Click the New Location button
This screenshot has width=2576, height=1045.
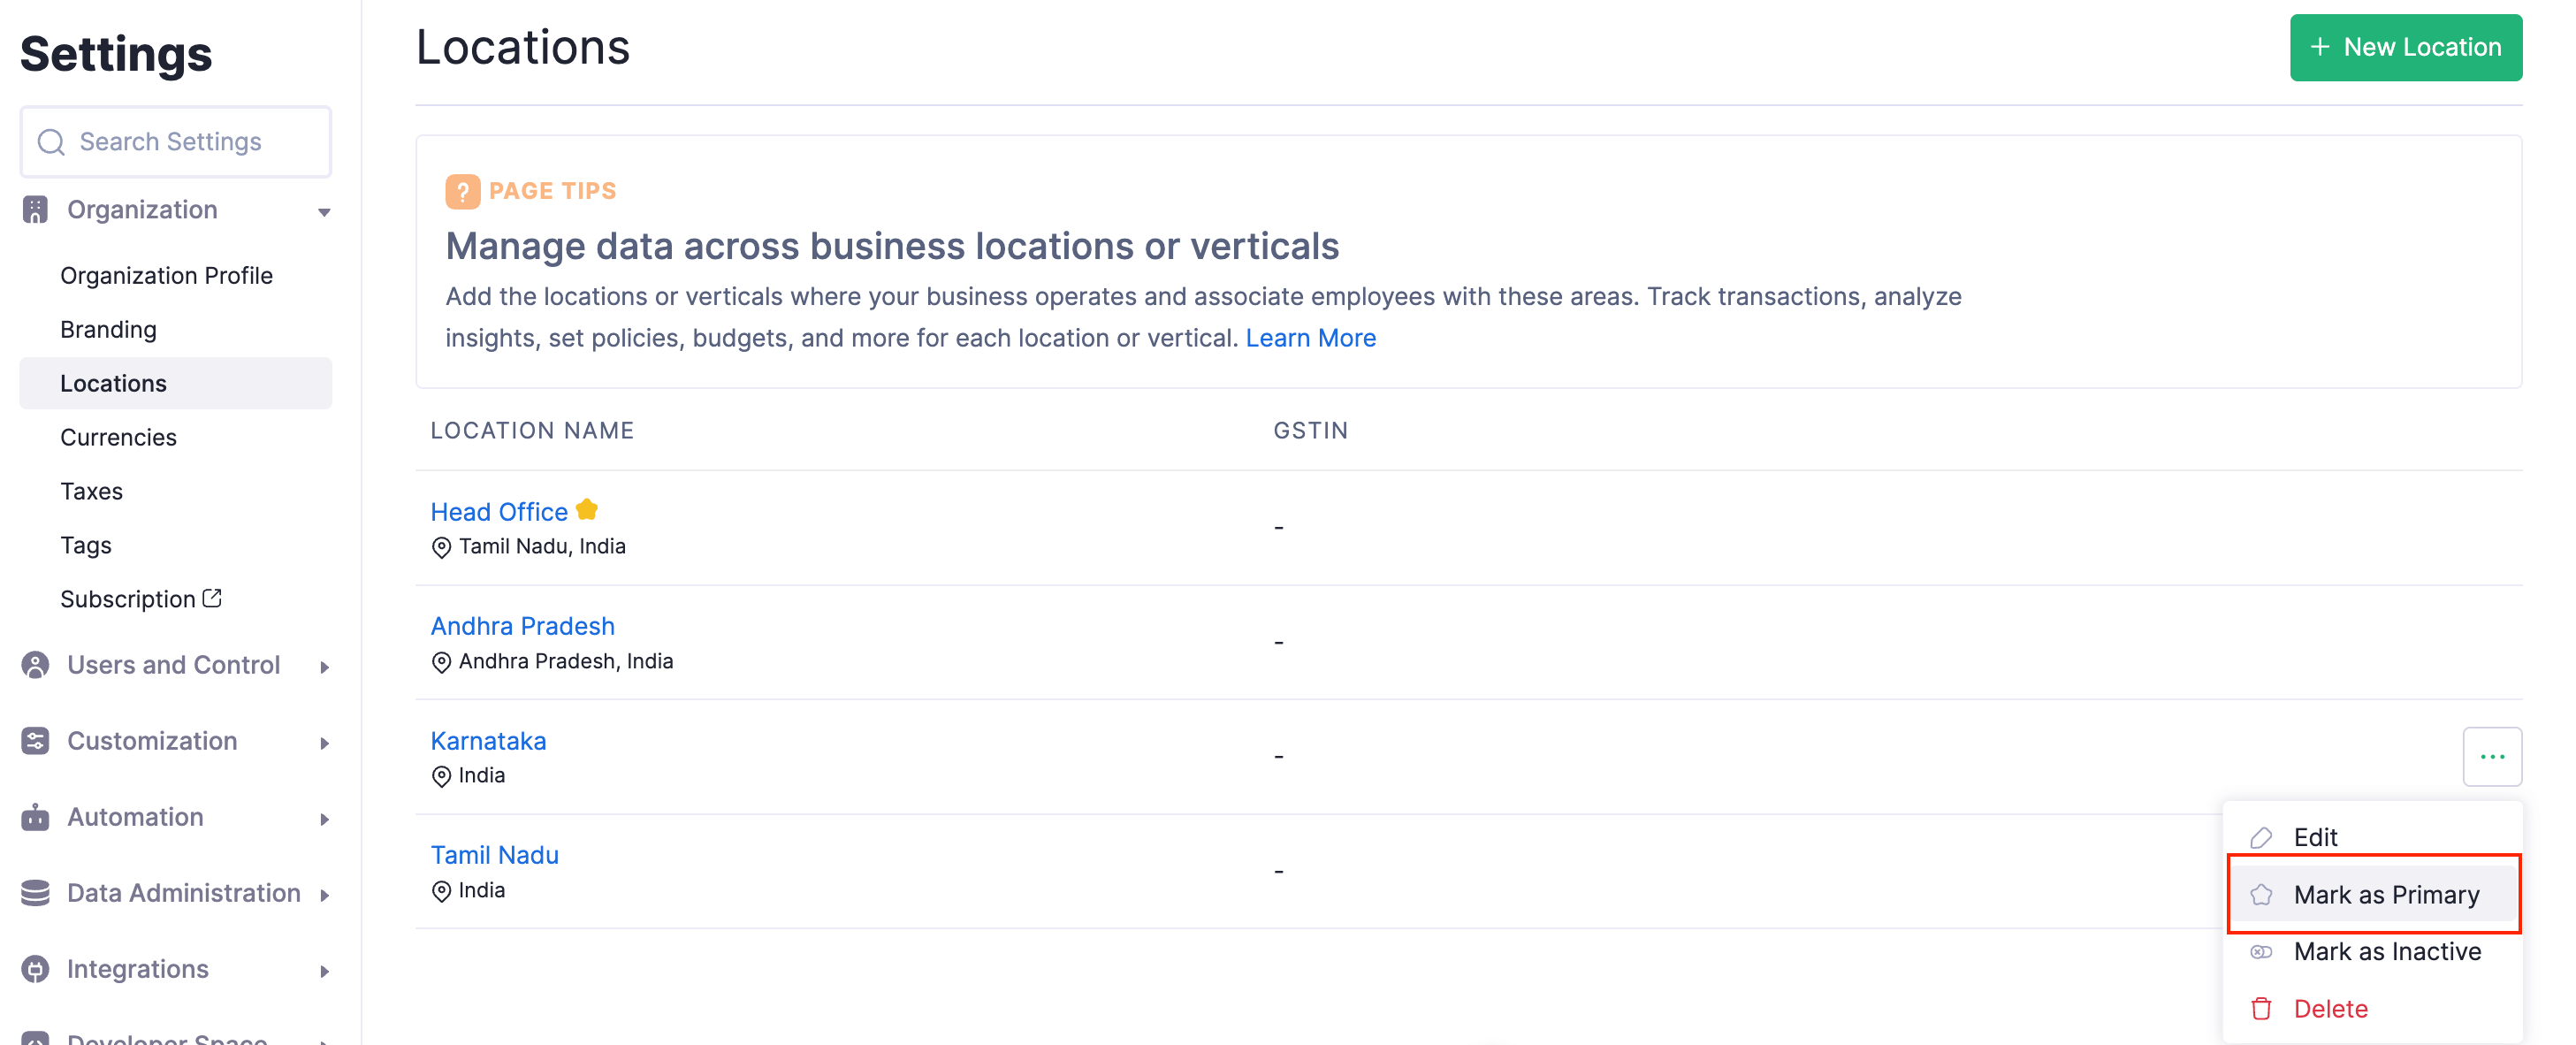(2405, 47)
